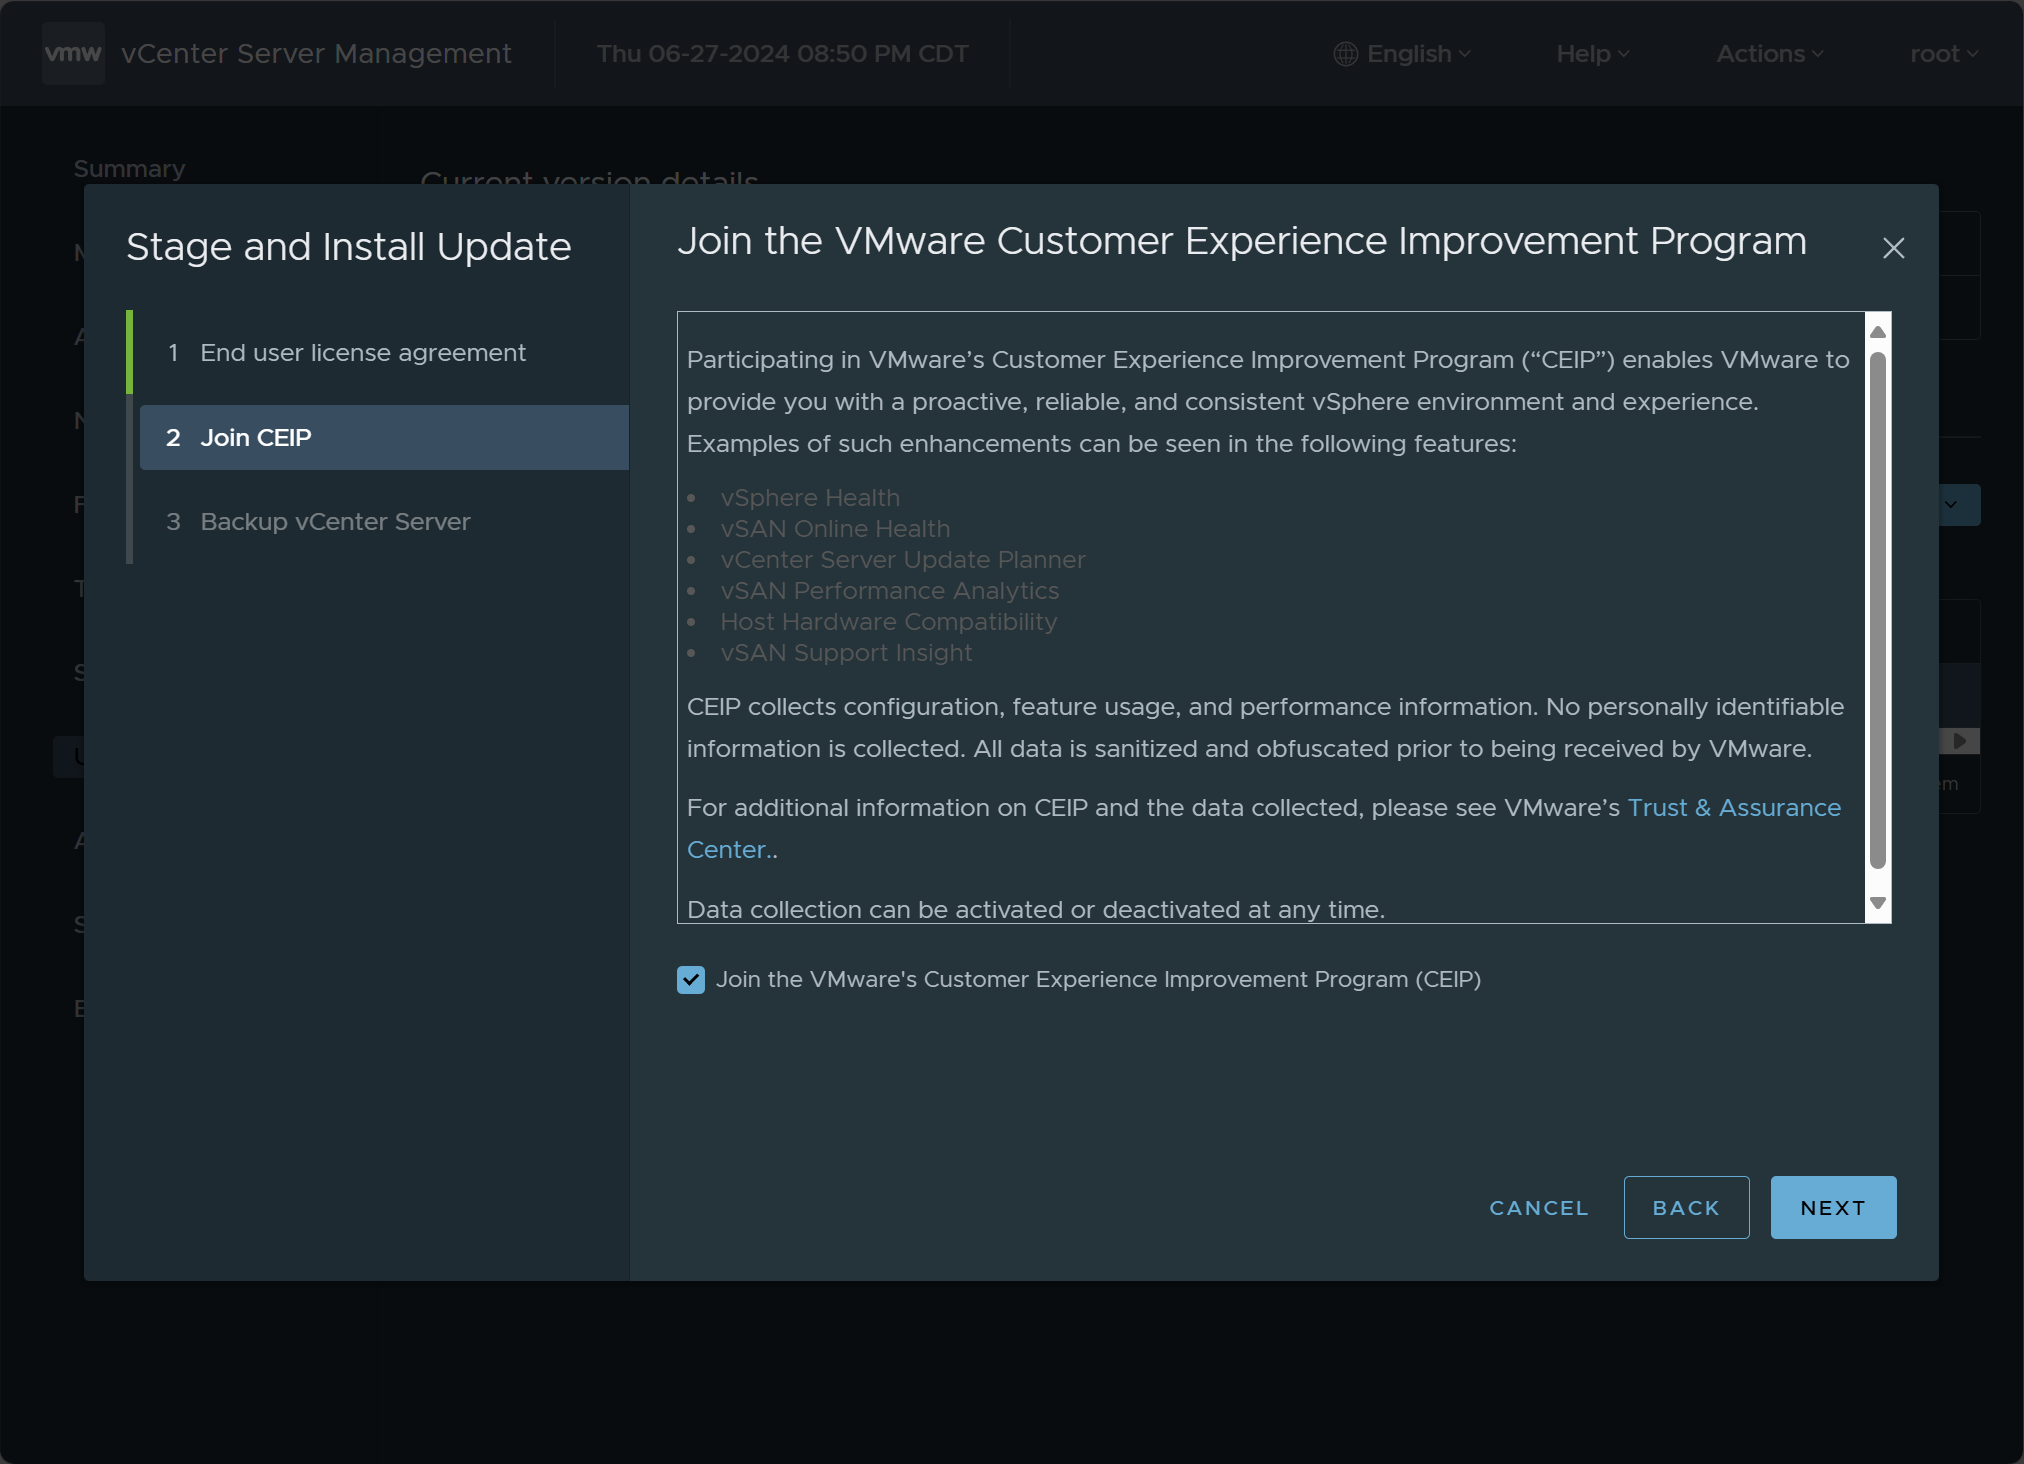Click scrollbar up arrow in CEIP text
Image resolution: width=2024 pixels, height=1464 pixels.
coord(1878,331)
